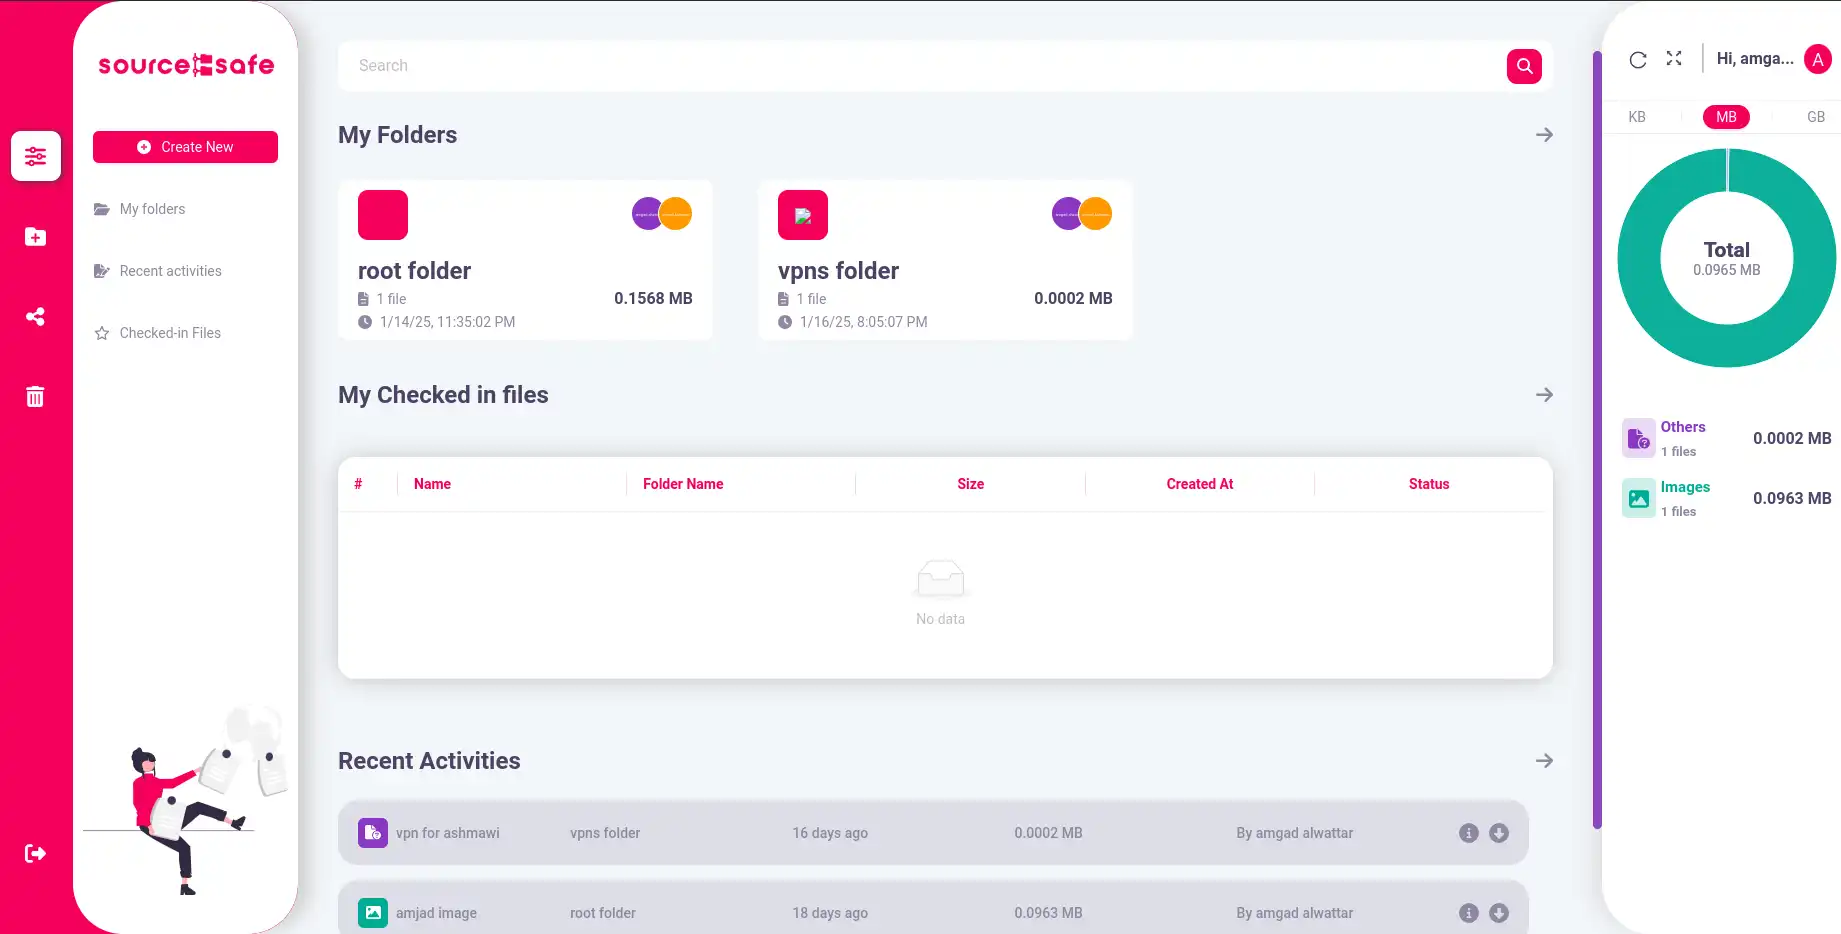Open Recent activities menu item

170,271
